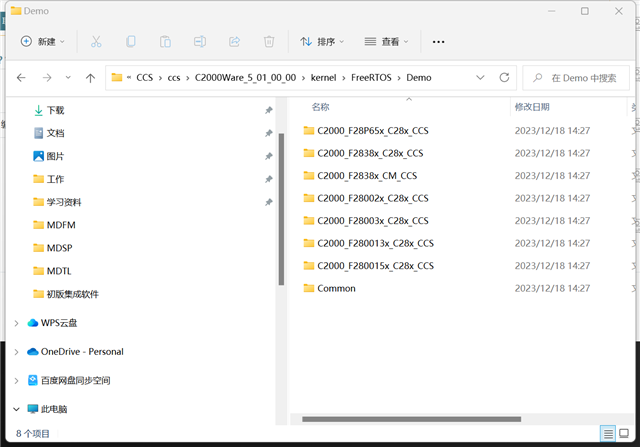The image size is (640, 447).
Task: Click the kernel breadcrumb segment
Action: pyautogui.click(x=324, y=78)
